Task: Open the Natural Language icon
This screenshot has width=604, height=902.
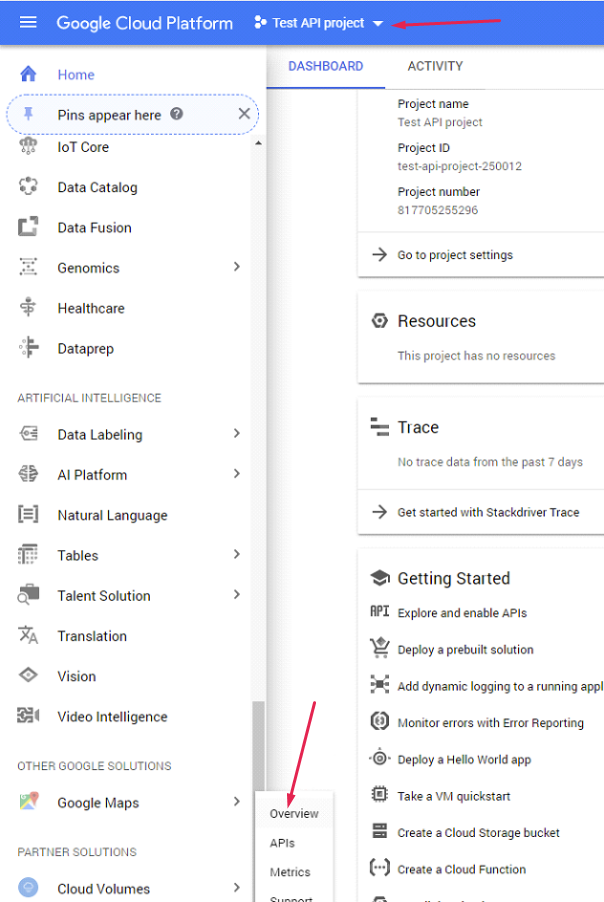Action: coord(28,515)
